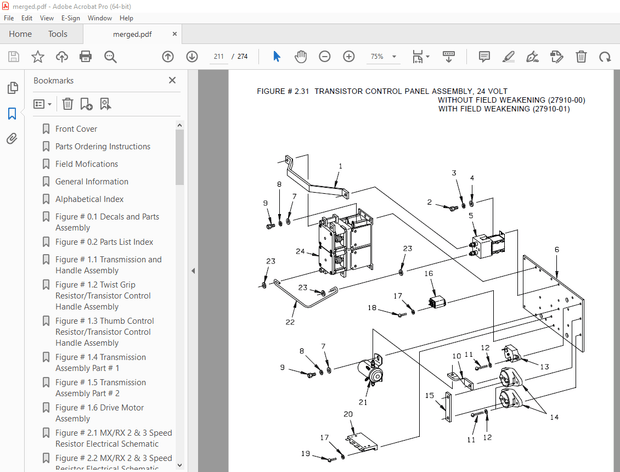Add a comment with sticky note icon
The width and height of the screenshot is (620, 472).
(484, 57)
